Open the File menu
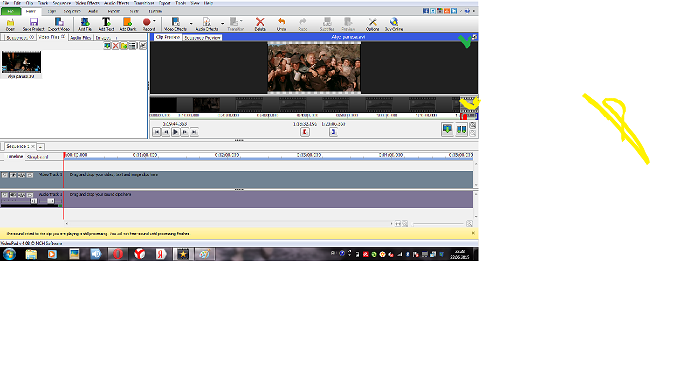The width and height of the screenshot is (683, 384). (x=6, y=3)
